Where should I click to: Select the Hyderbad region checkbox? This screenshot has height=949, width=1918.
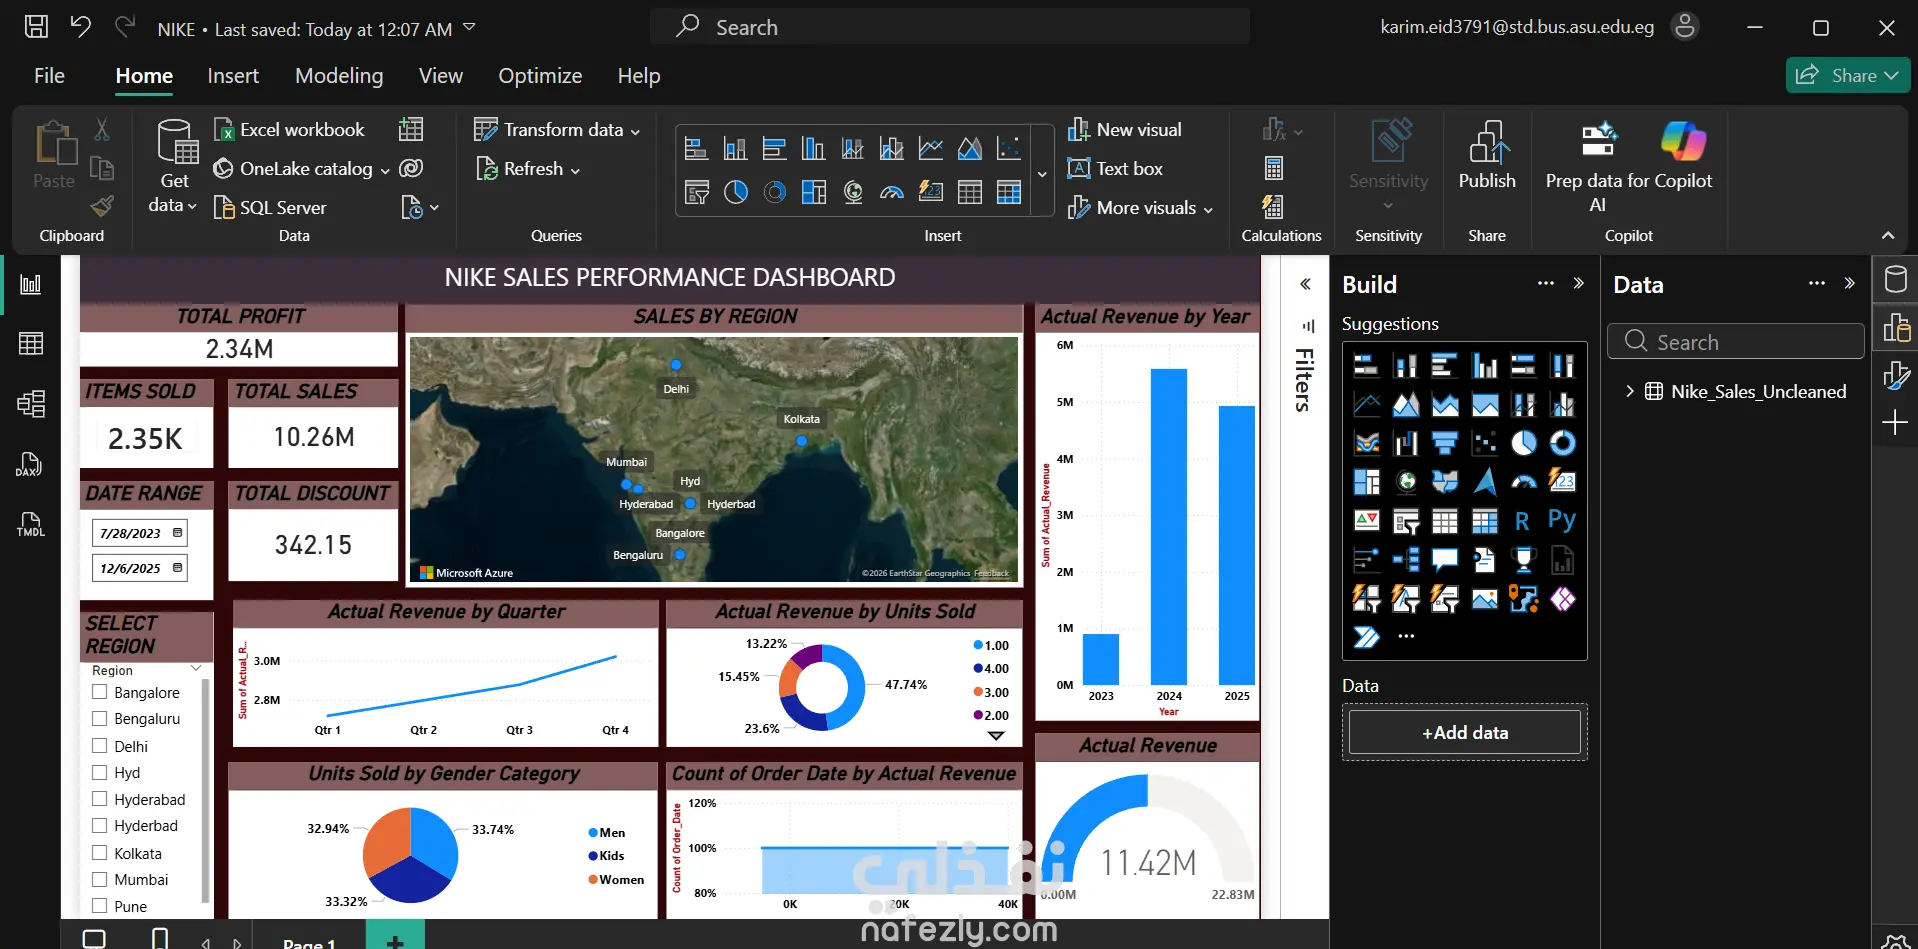click(99, 825)
